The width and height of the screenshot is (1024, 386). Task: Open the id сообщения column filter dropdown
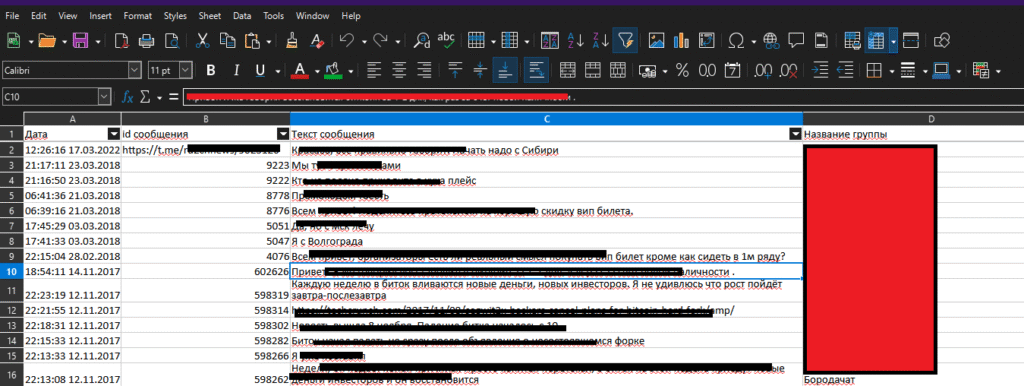click(283, 134)
